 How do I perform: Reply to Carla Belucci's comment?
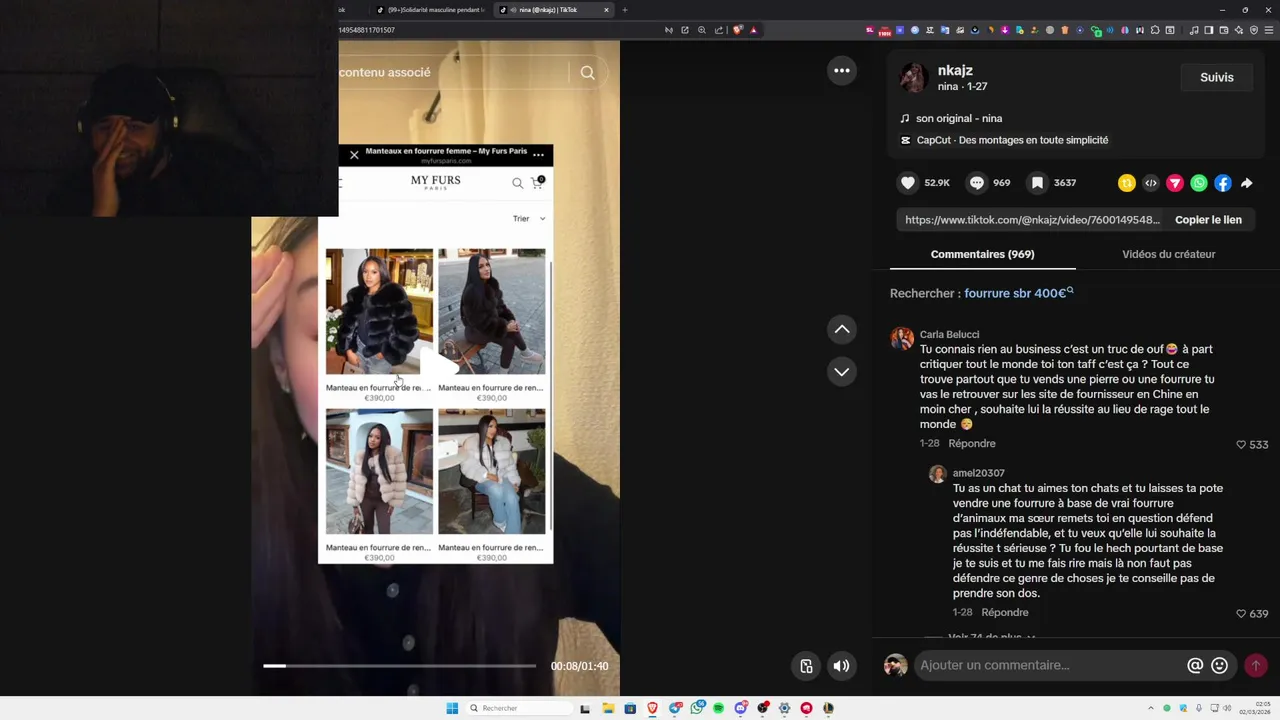972,443
